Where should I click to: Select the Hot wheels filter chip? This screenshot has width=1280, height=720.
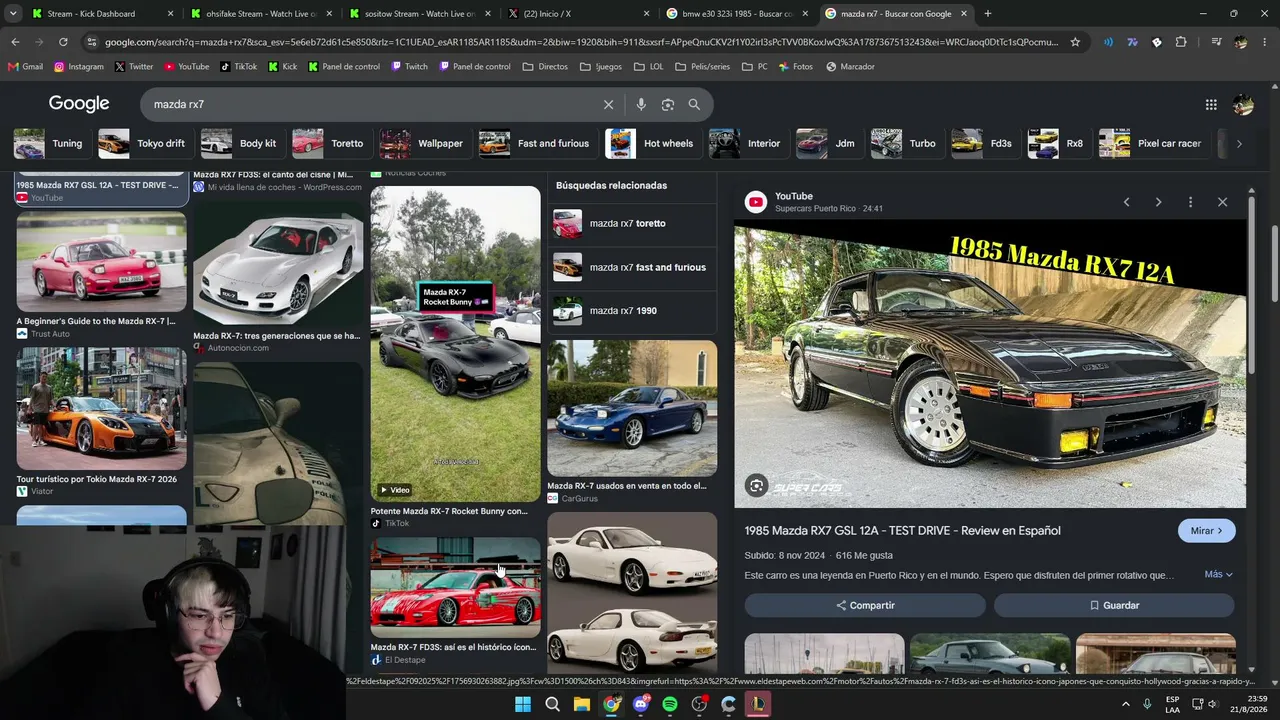(x=650, y=143)
